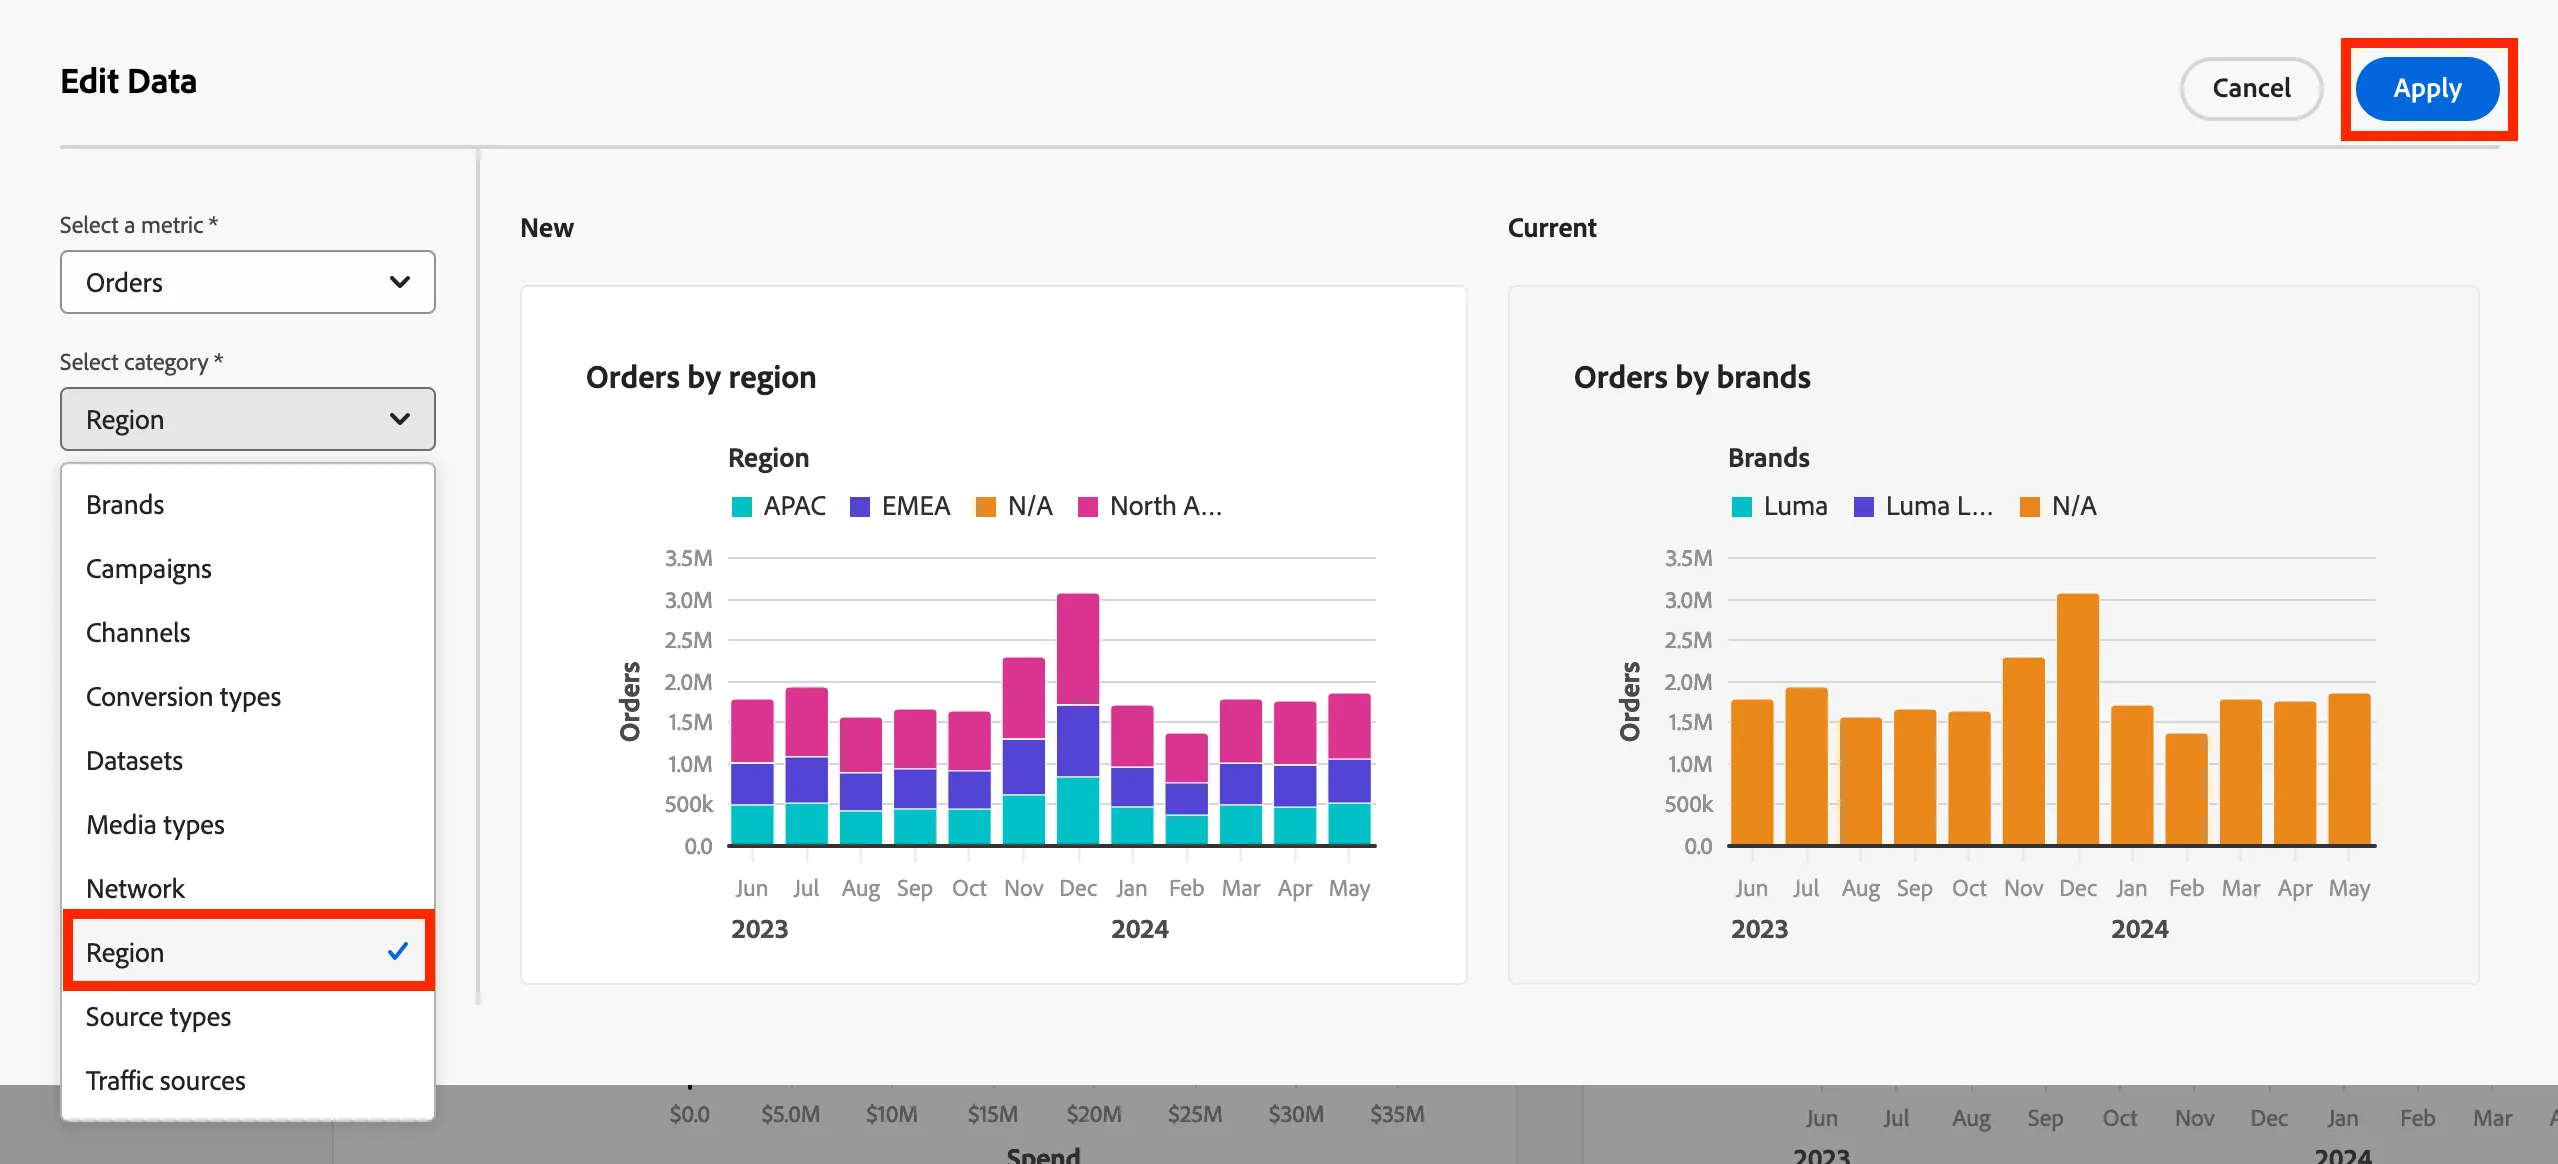Select the checked Region option
This screenshot has height=1164, width=2558.
click(248, 951)
